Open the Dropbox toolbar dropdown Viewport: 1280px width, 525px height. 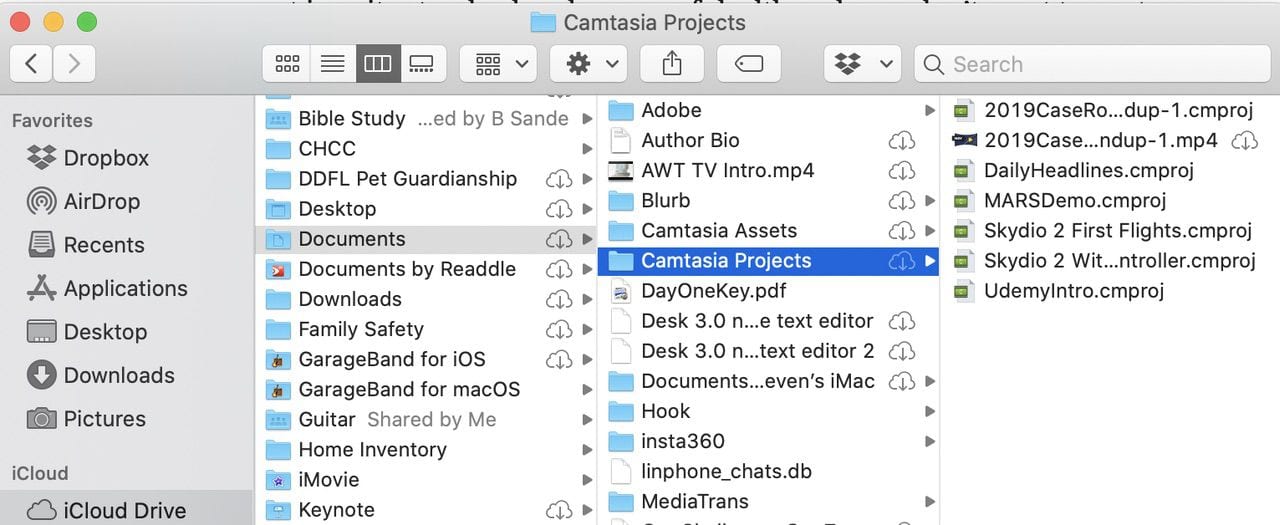point(862,65)
